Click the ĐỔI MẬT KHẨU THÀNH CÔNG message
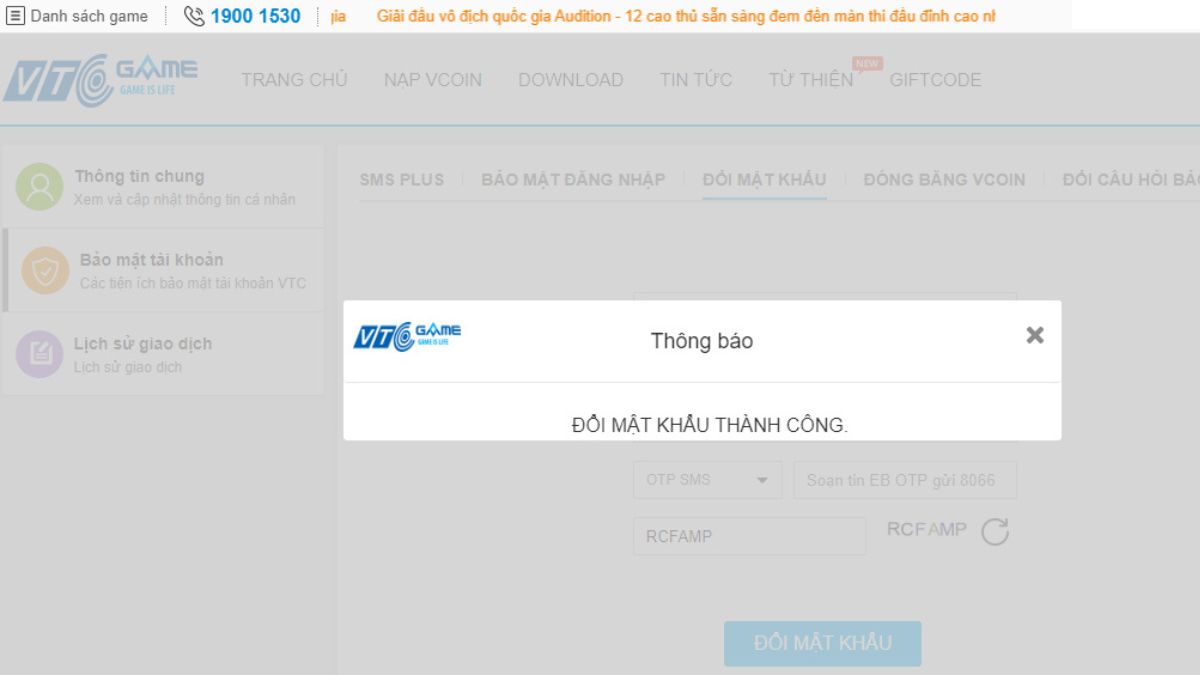 (x=710, y=425)
